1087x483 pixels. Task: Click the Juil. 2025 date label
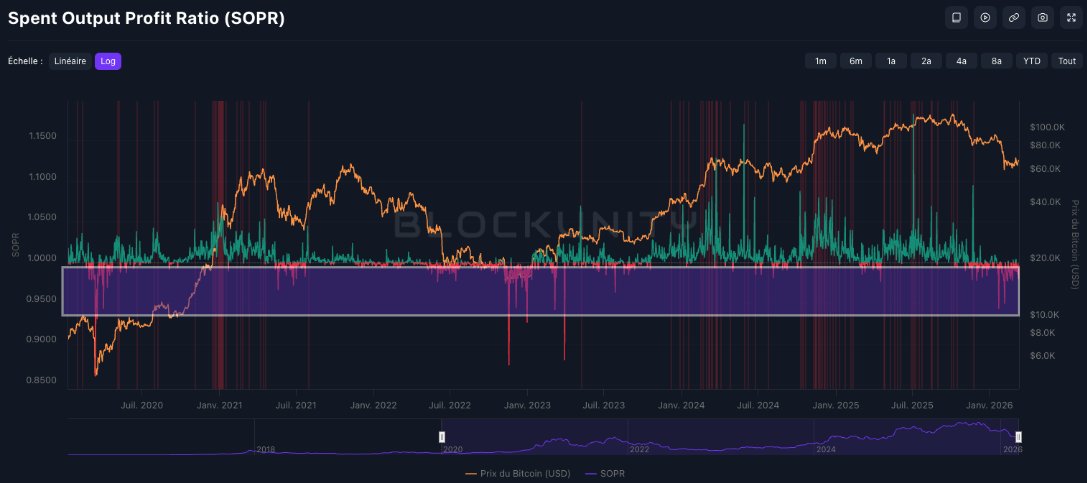[912, 405]
